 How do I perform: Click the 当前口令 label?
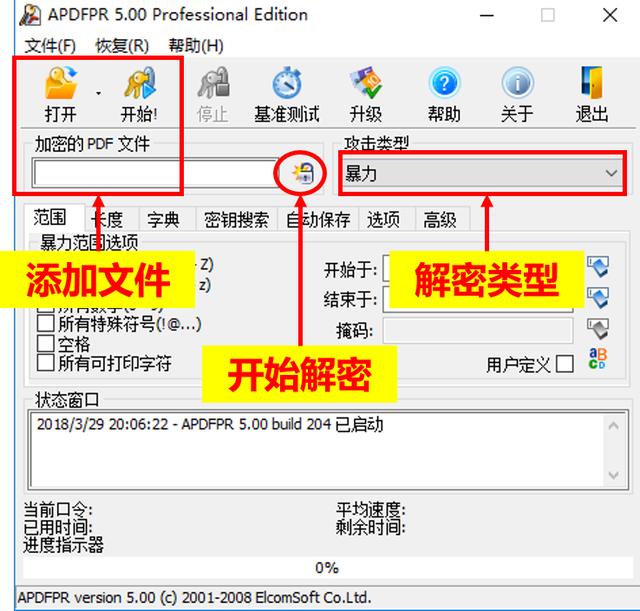[x=58, y=509]
